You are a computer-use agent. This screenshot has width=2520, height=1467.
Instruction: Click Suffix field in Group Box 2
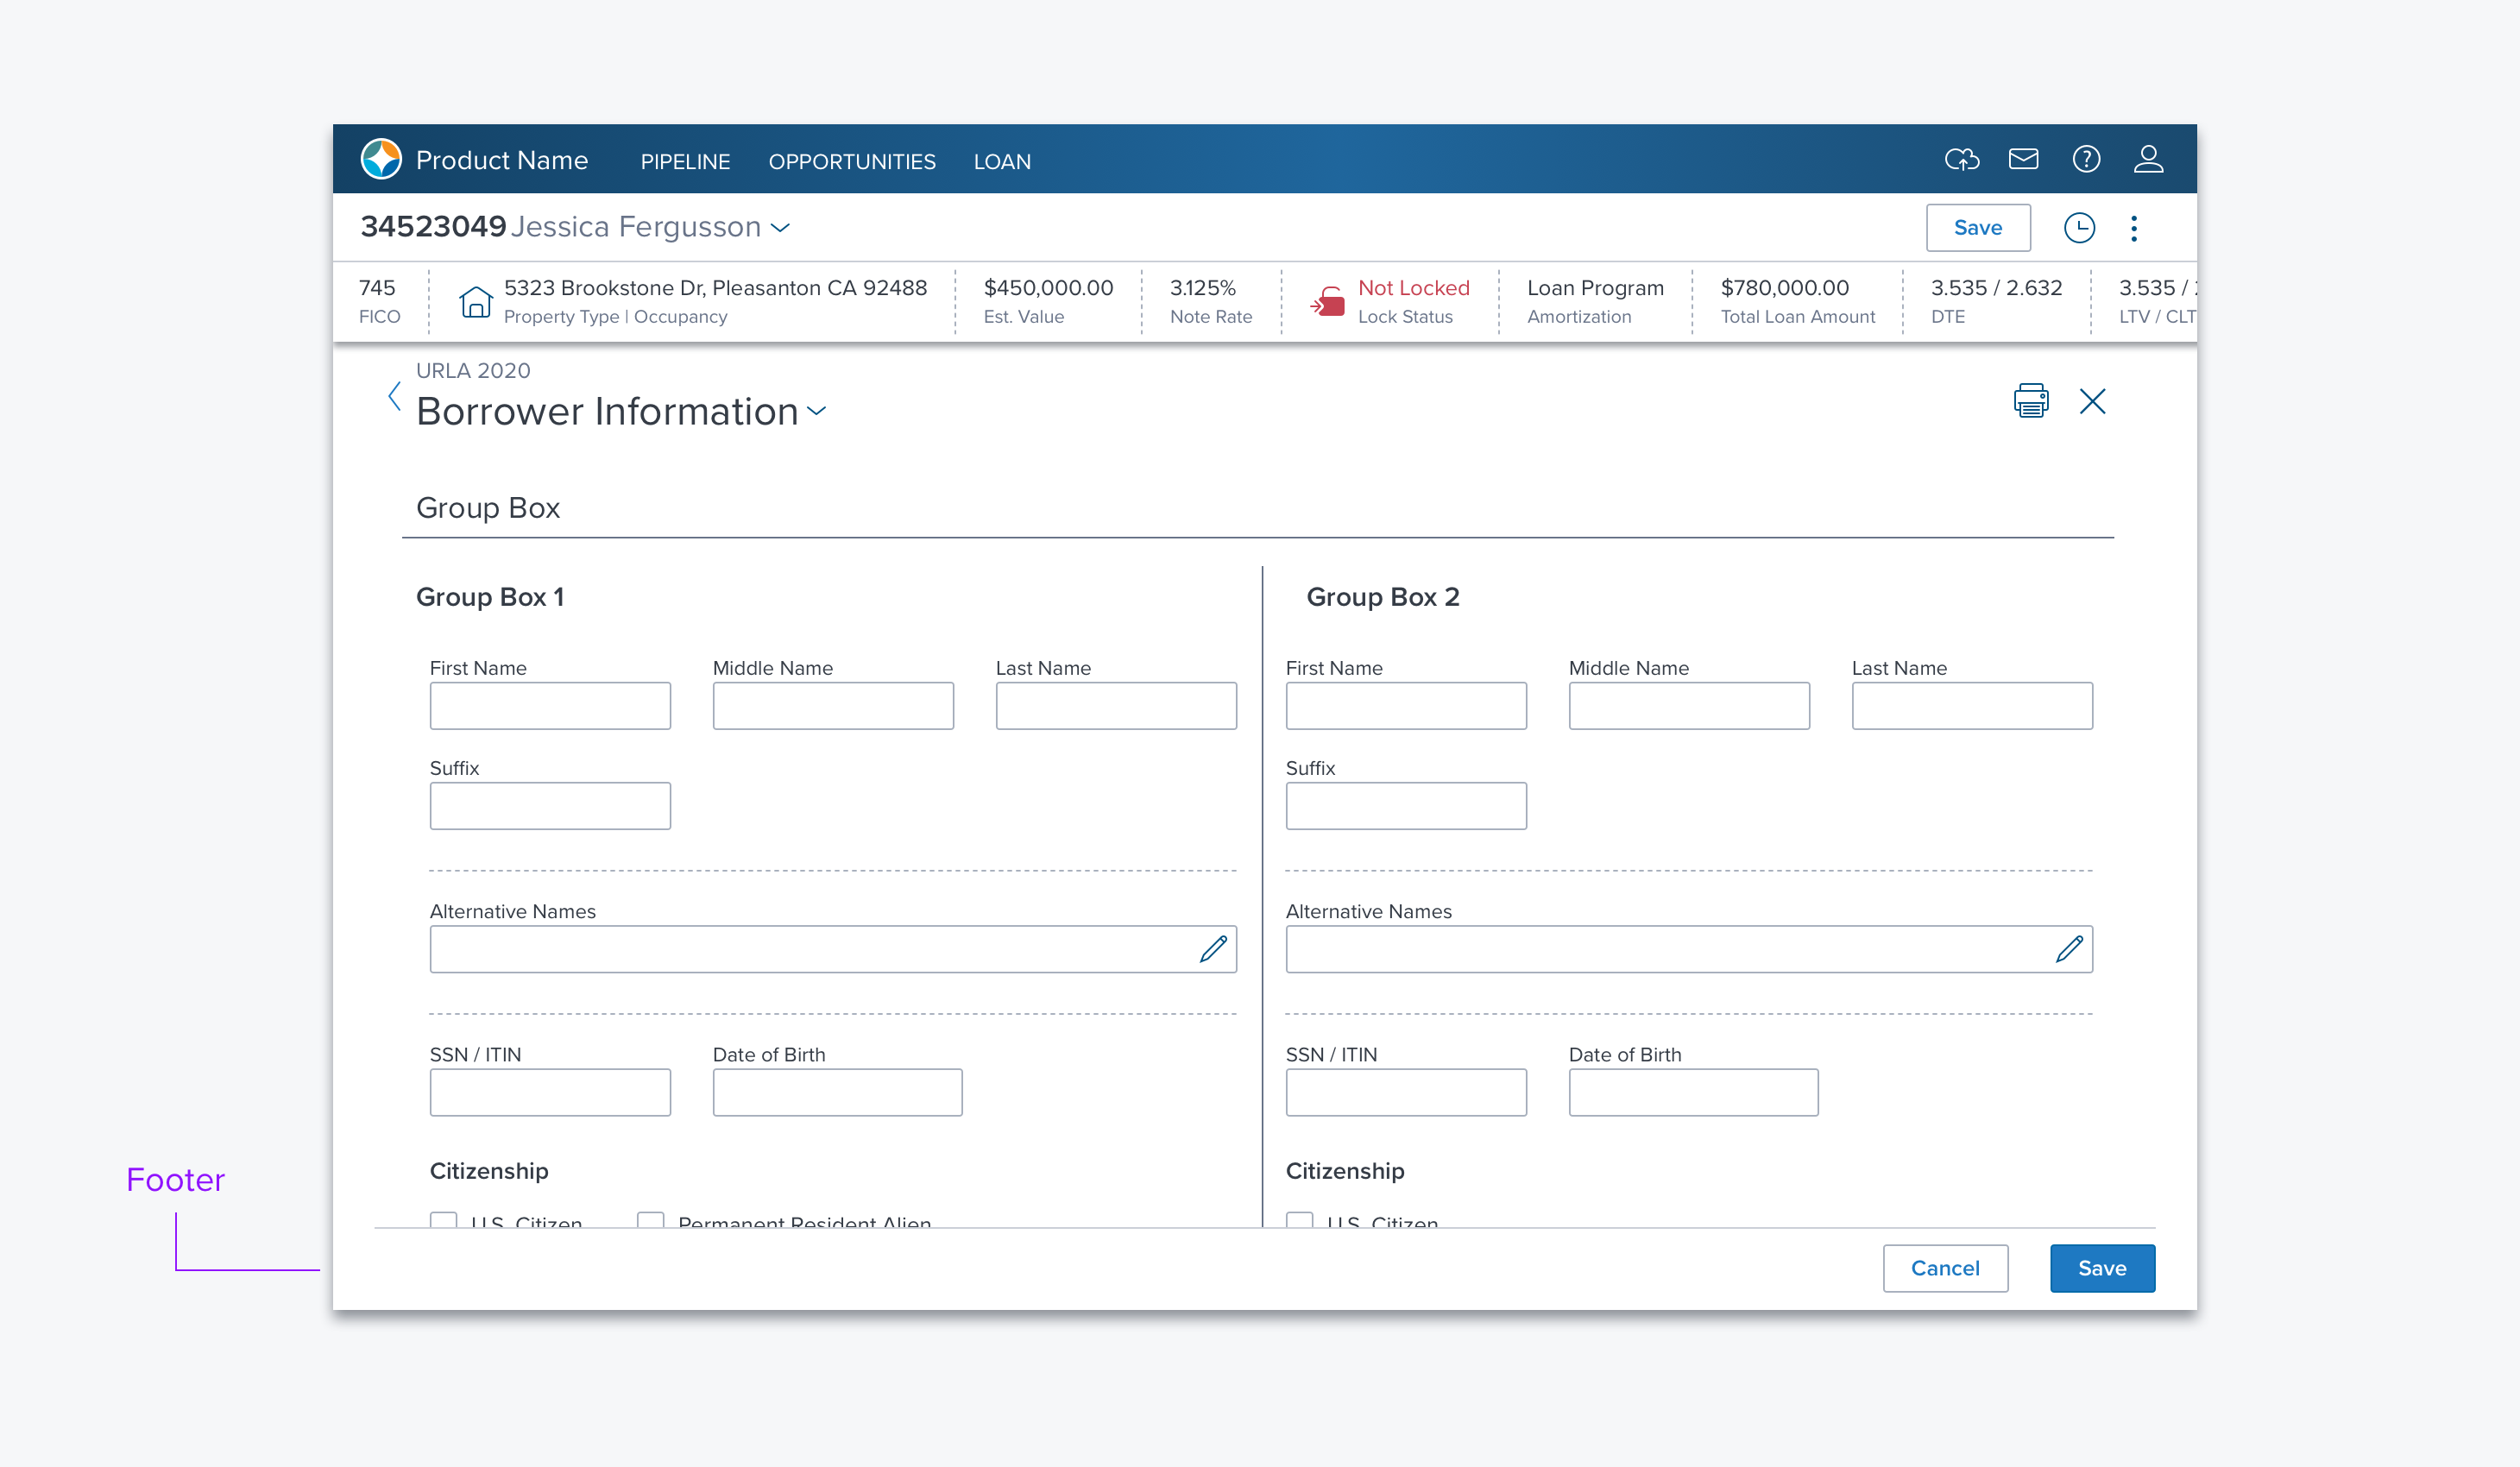coord(1406,806)
